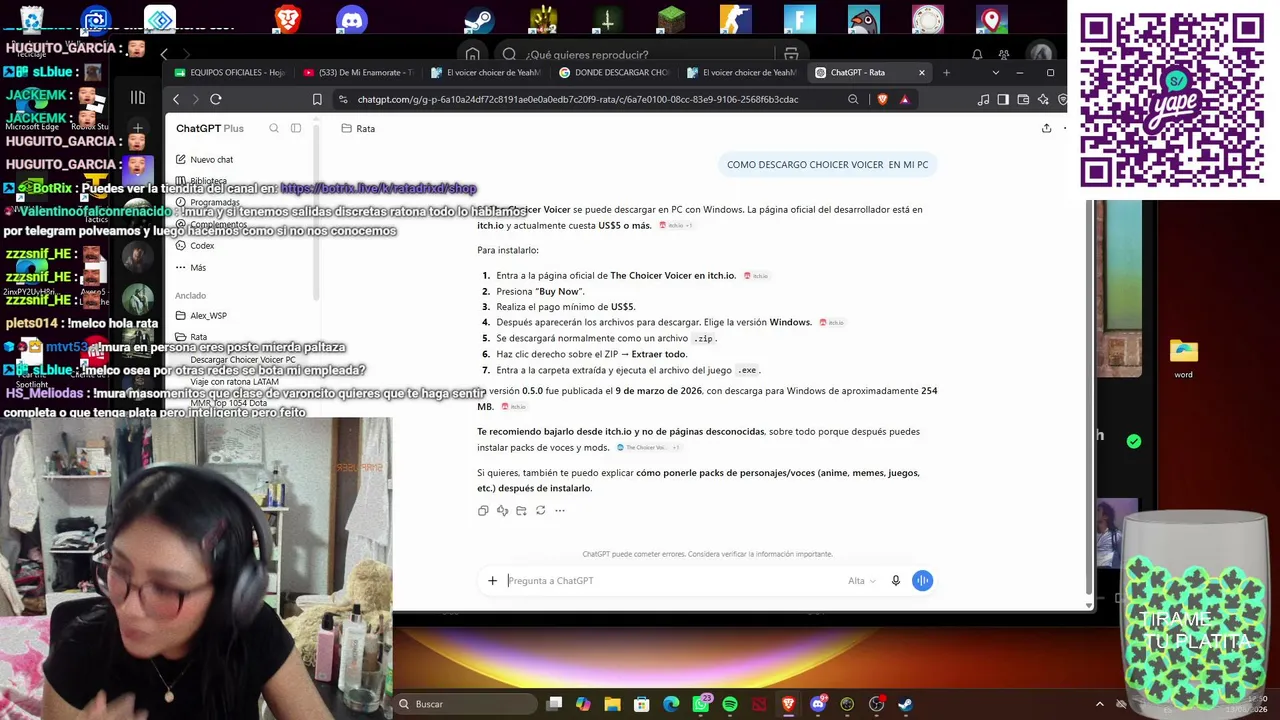The width and height of the screenshot is (1280, 720).
Task: Open 'Rata' project breadcrumb header
Action: pyautogui.click(x=358, y=128)
